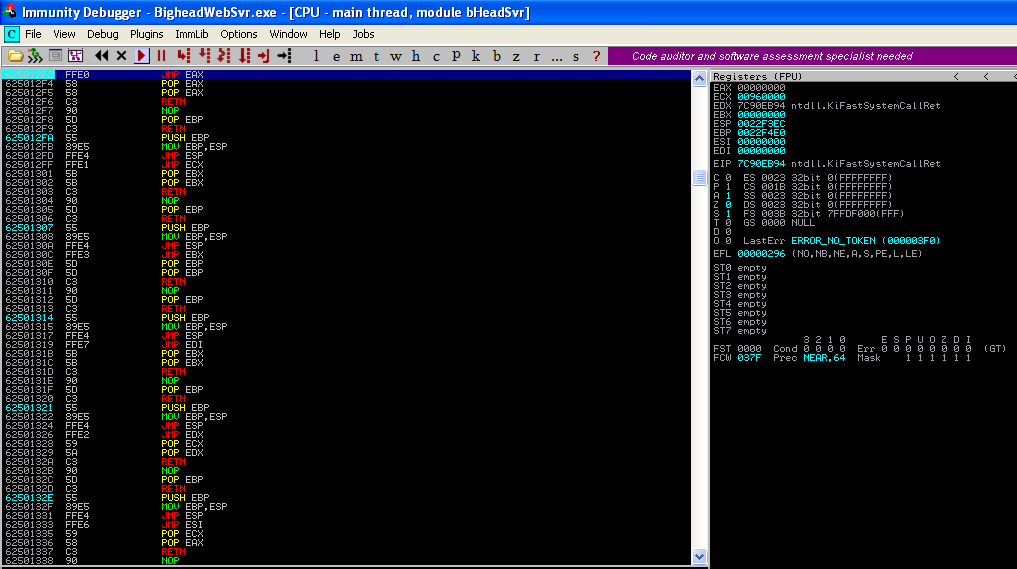Click the Open executable folder icon
Screen dimensions: 1017x569
coord(13,56)
